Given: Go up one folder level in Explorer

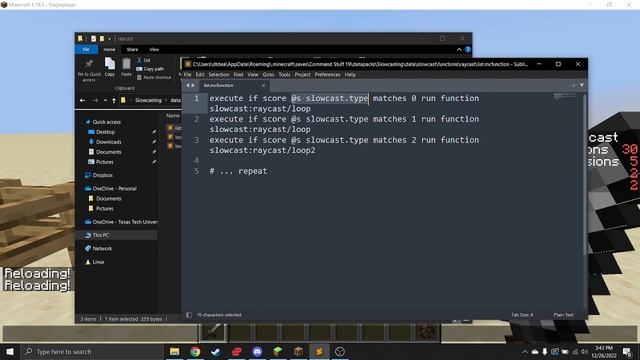Looking at the screenshot, I should [114, 100].
